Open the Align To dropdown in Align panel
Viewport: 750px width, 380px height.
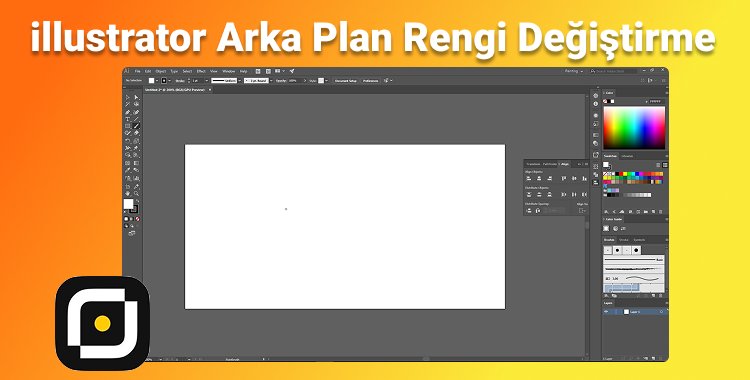point(582,211)
